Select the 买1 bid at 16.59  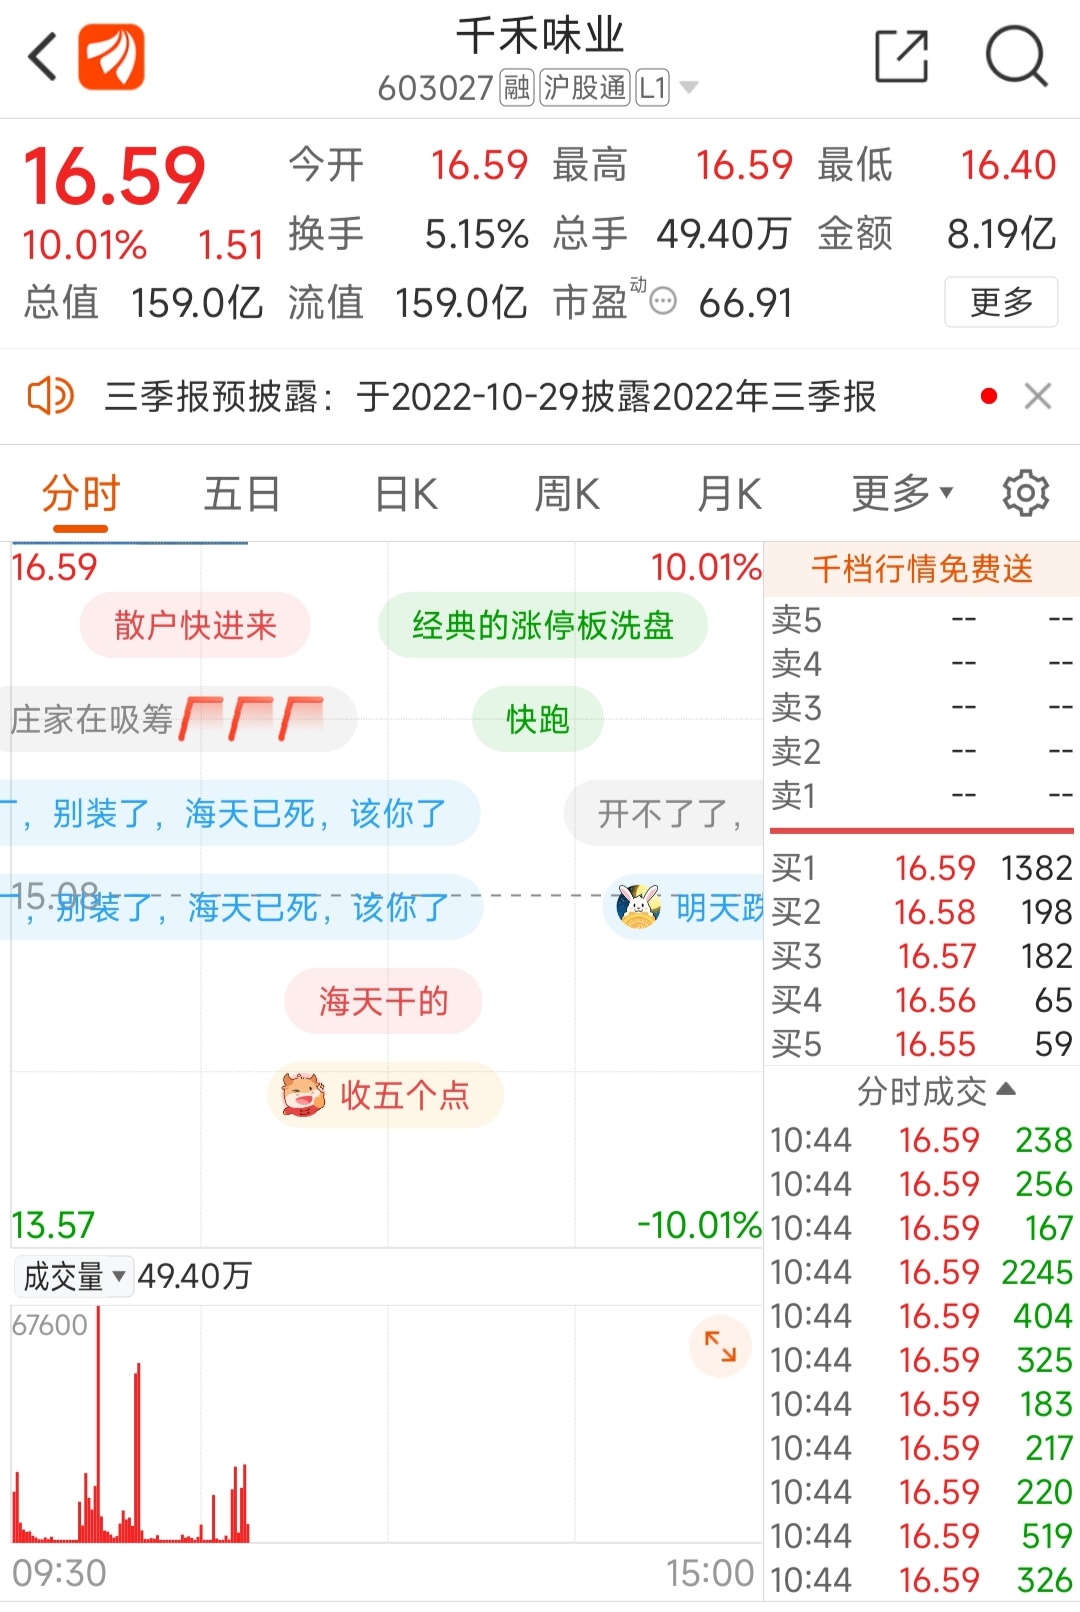tap(921, 868)
